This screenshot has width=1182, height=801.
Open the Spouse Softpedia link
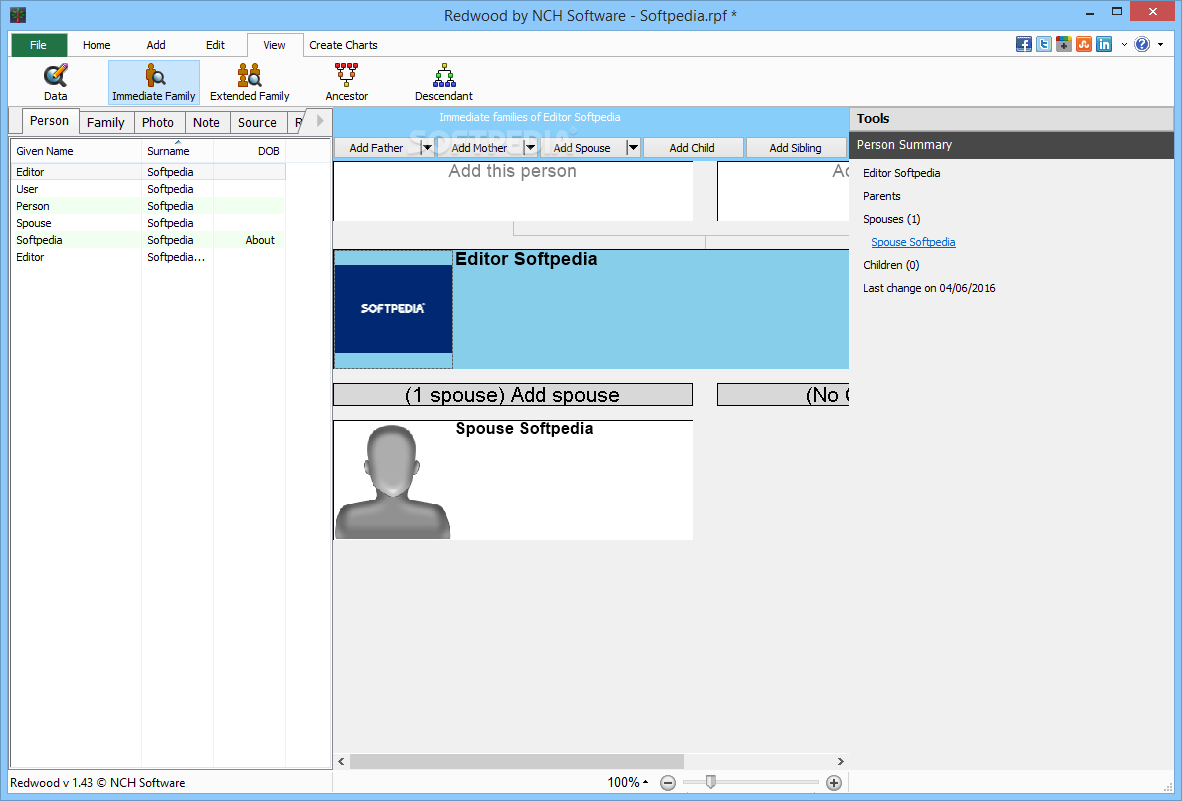pos(913,242)
